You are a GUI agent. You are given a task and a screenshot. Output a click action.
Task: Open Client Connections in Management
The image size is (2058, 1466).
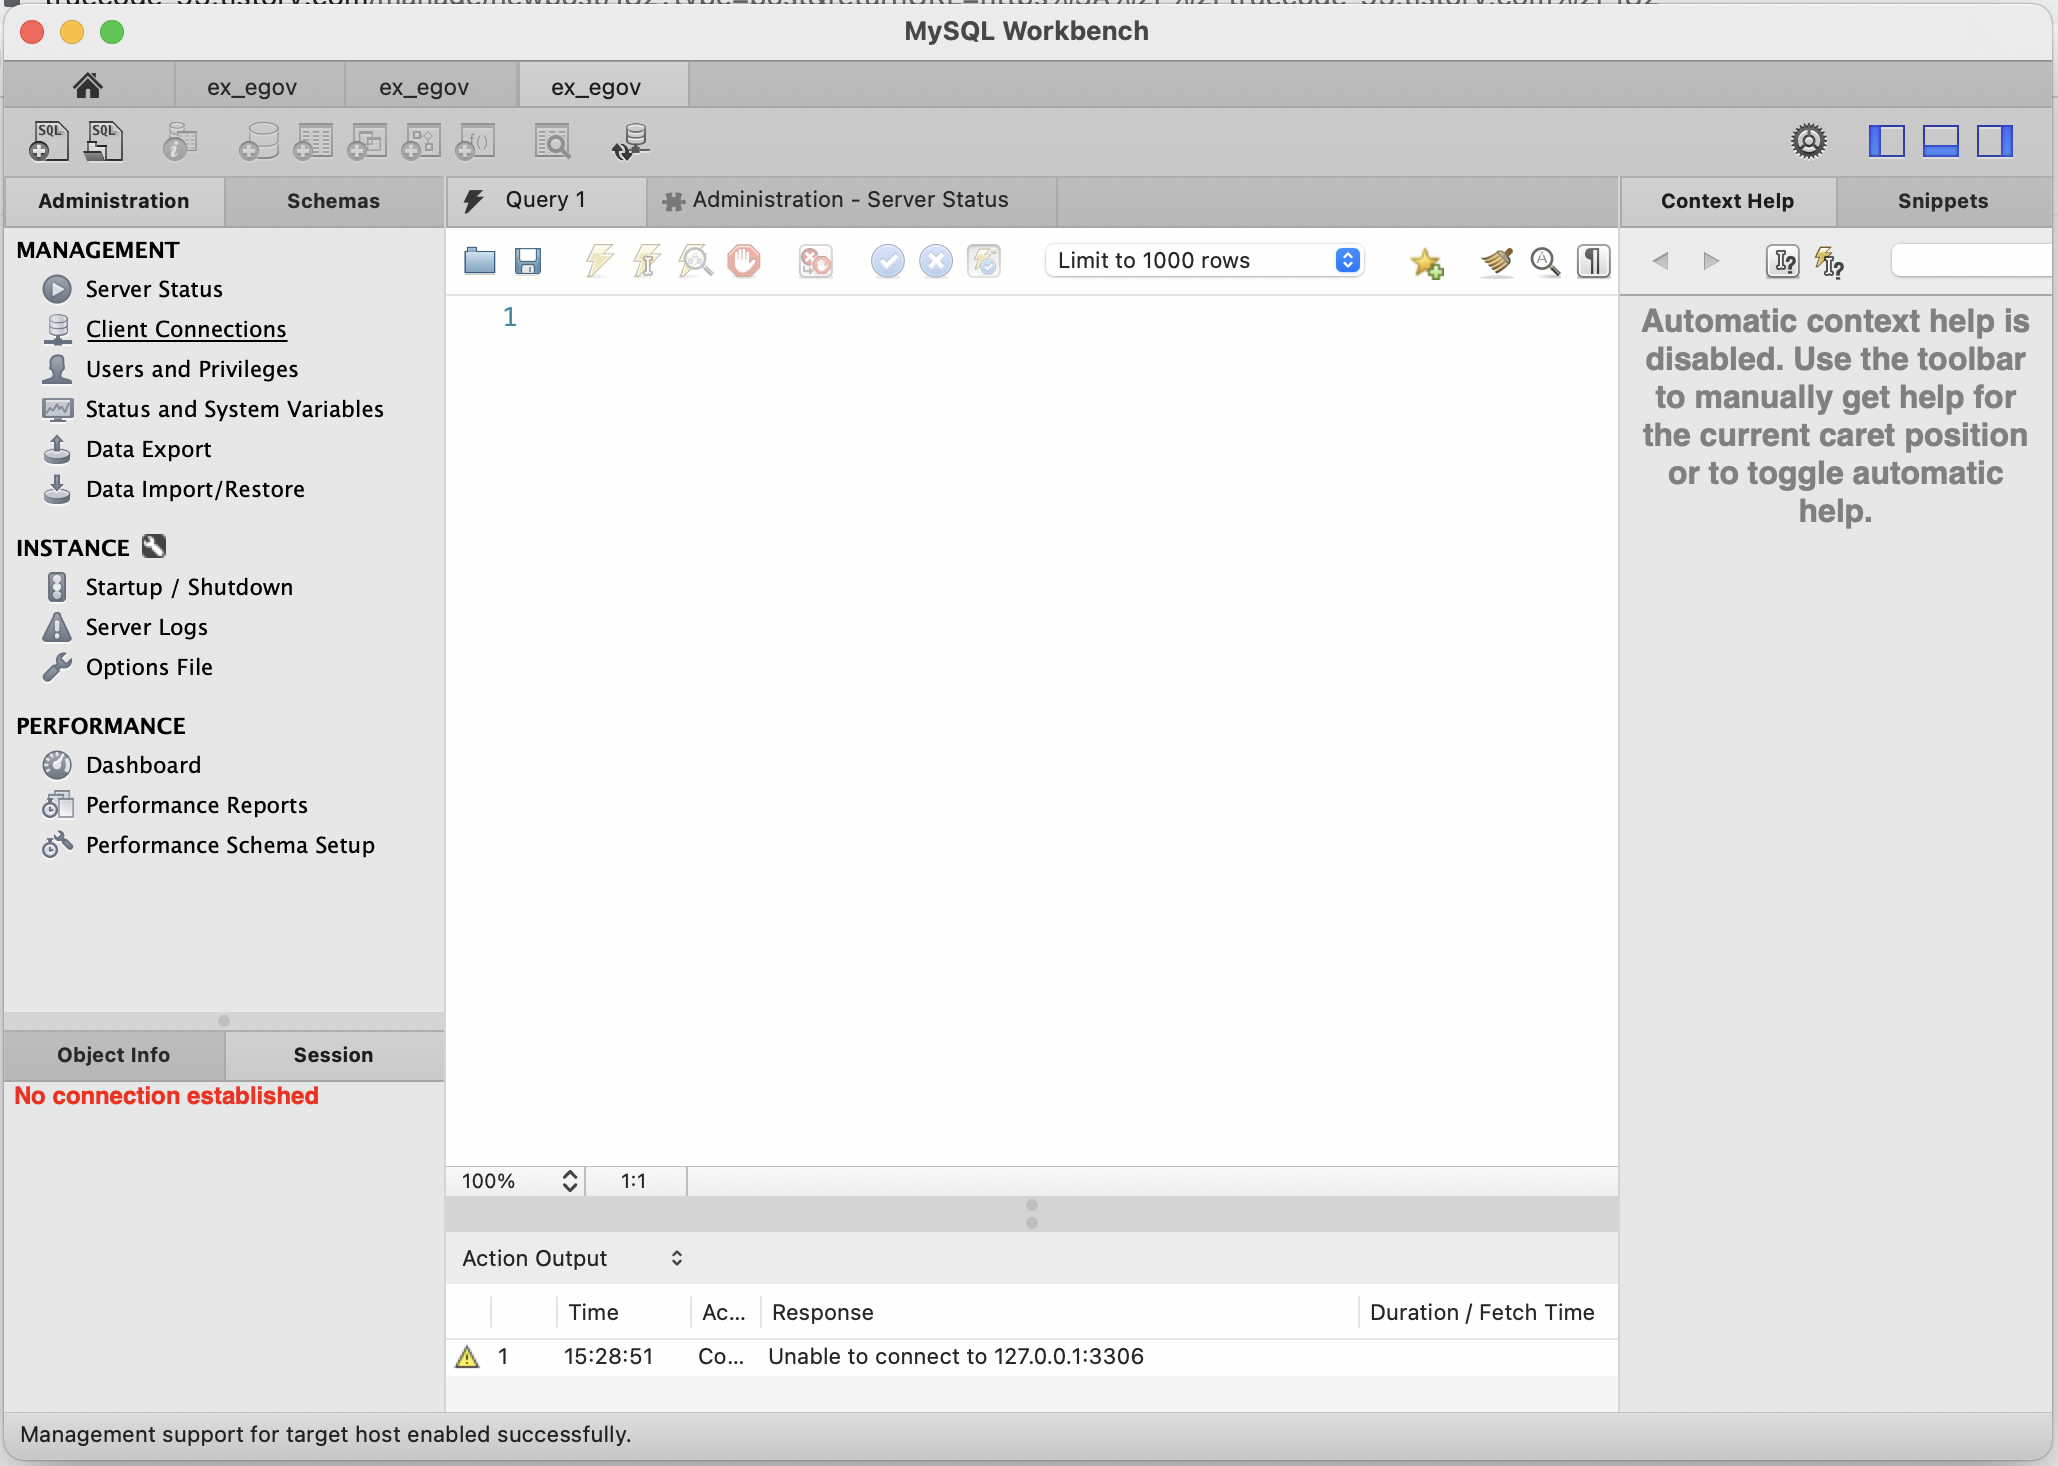[x=186, y=329]
